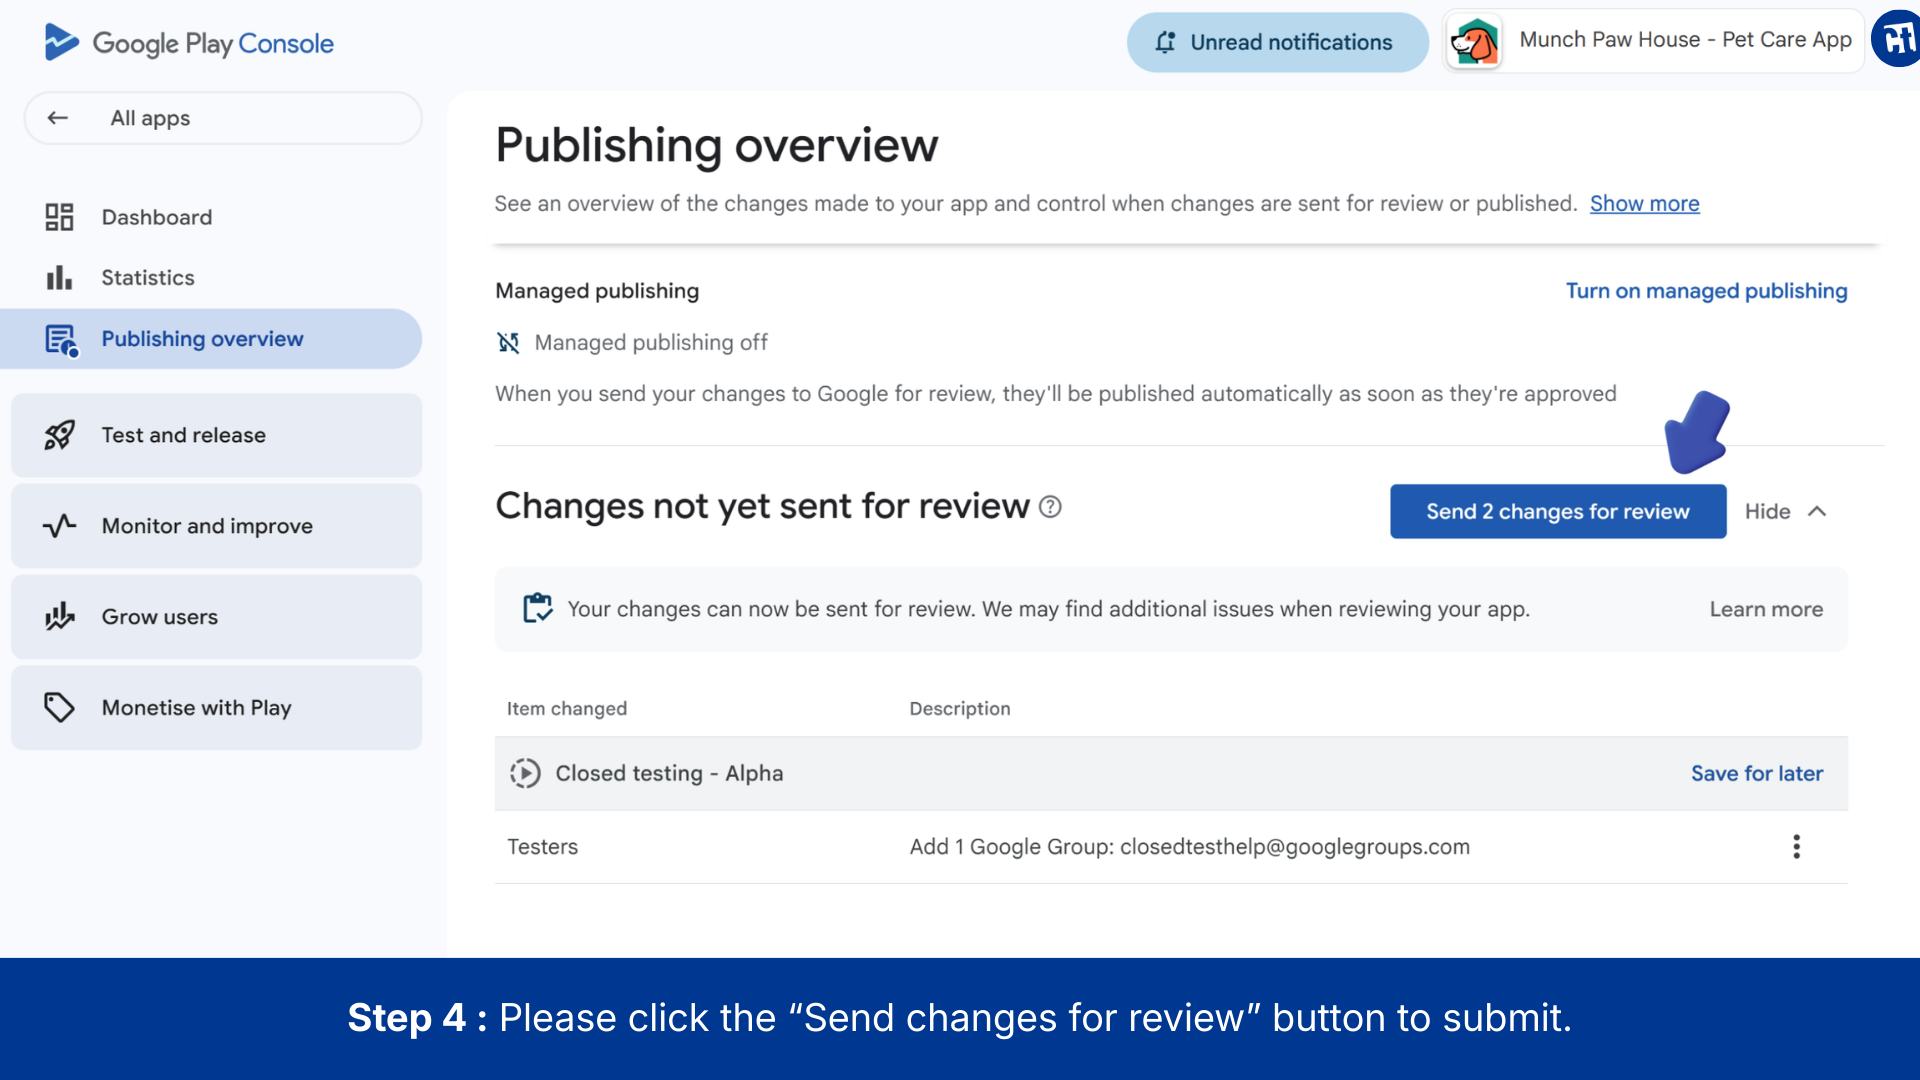Expand the Test and release section
Screen dimensions: 1920x1080
click(x=216, y=435)
